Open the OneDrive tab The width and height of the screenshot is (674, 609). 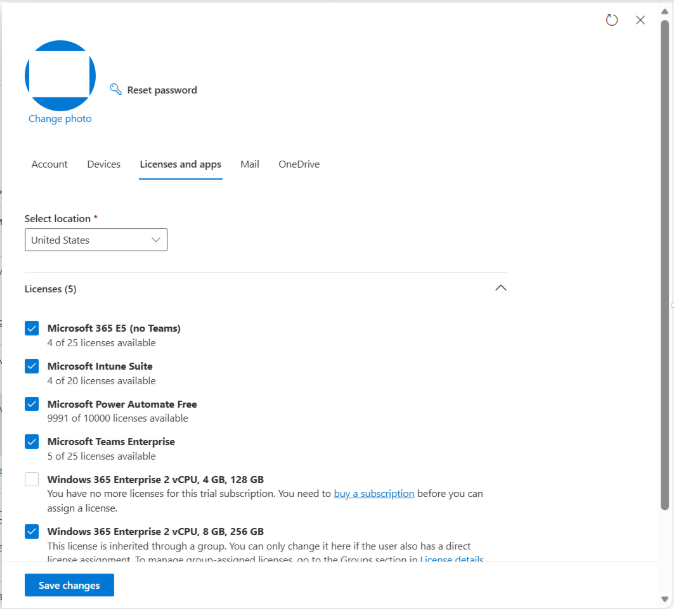[299, 164]
